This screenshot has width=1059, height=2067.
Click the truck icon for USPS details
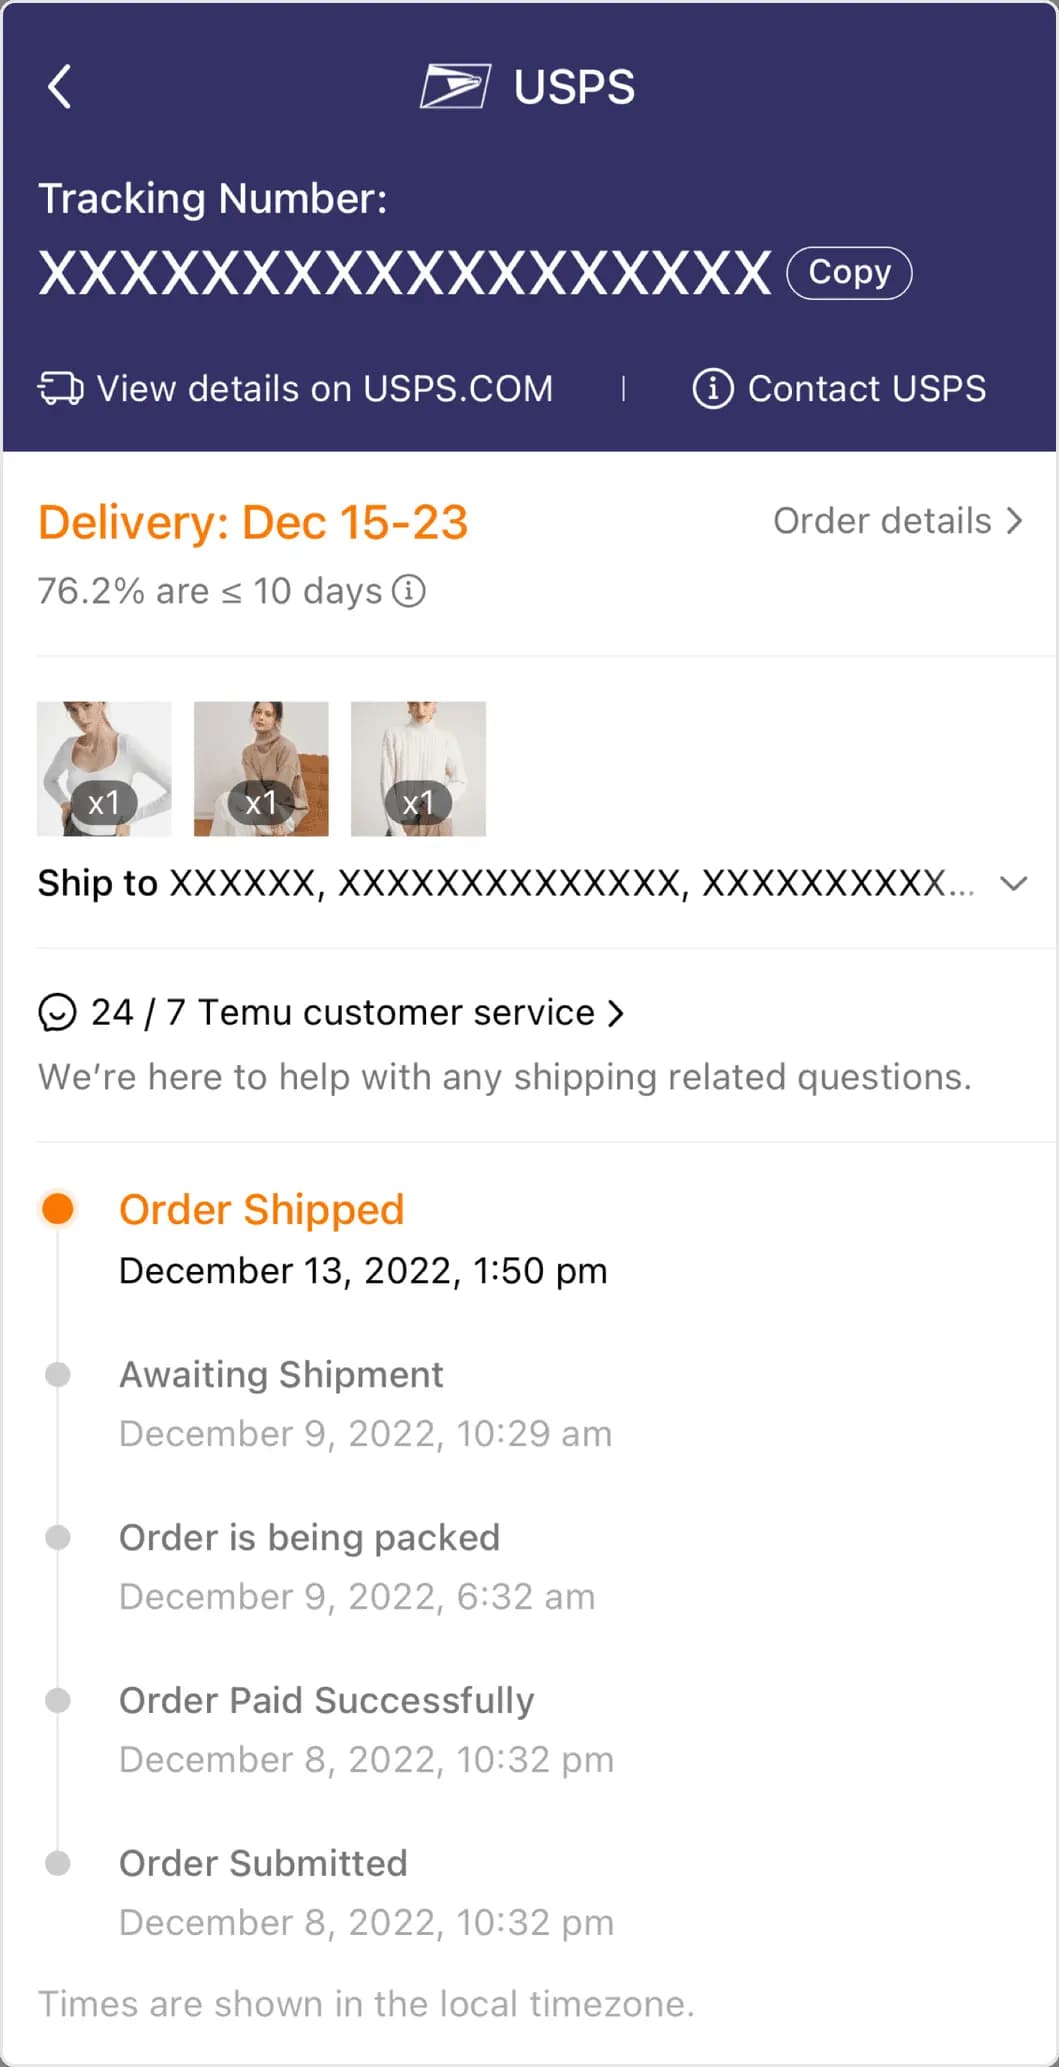pyautogui.click(x=61, y=388)
